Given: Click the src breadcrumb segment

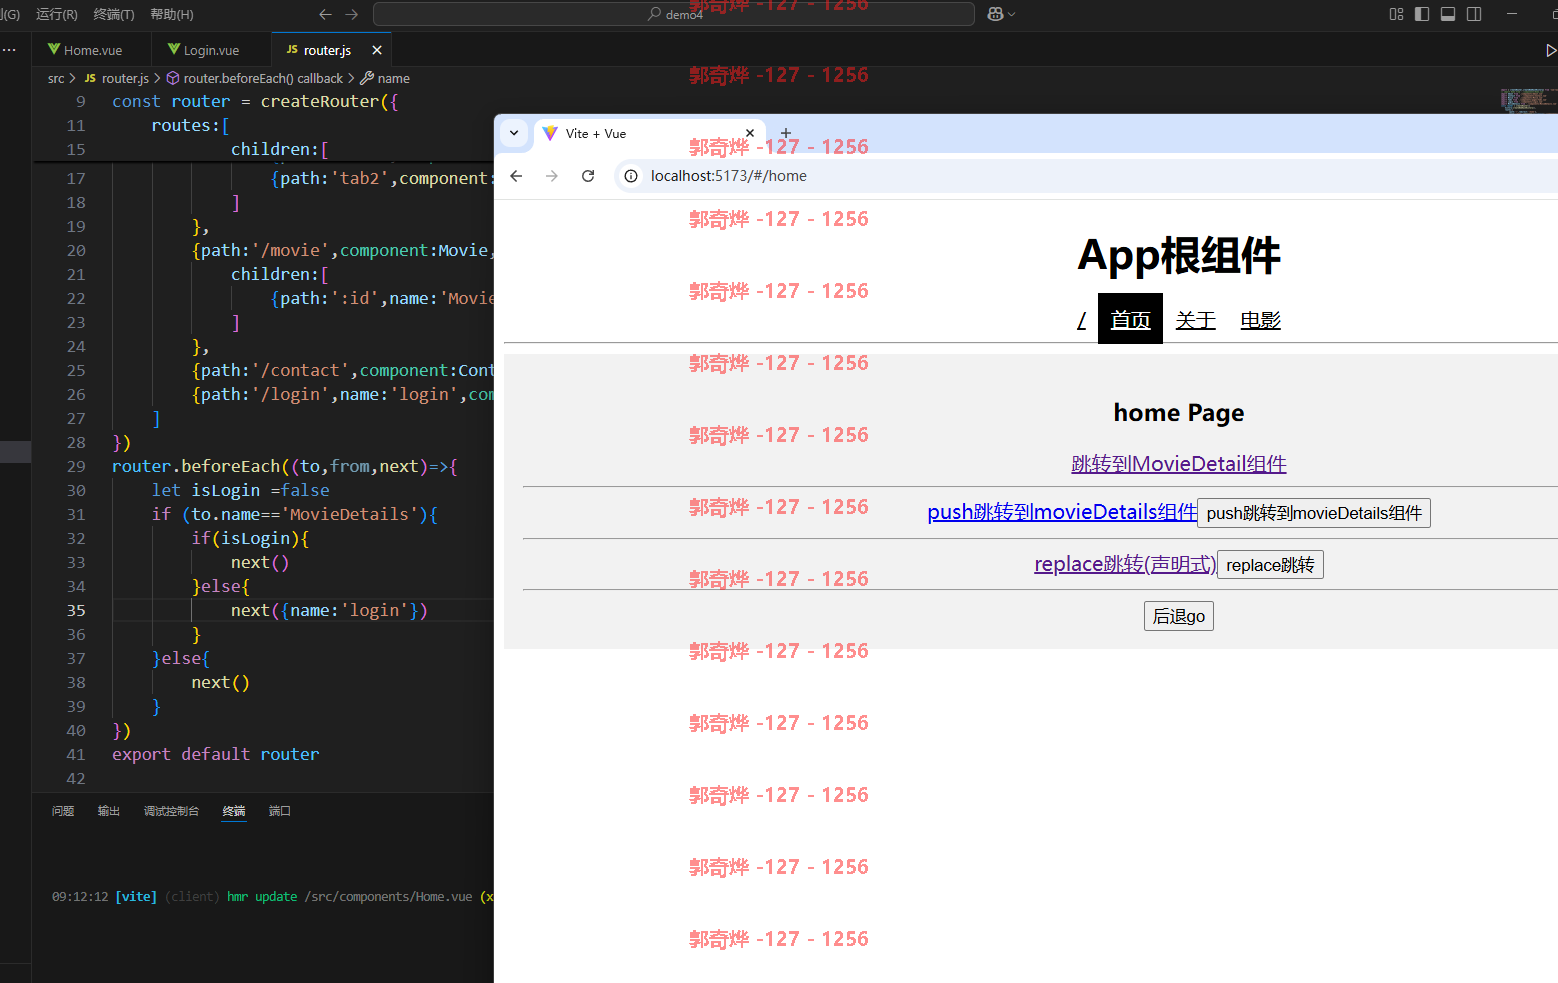Looking at the screenshot, I should [x=56, y=78].
